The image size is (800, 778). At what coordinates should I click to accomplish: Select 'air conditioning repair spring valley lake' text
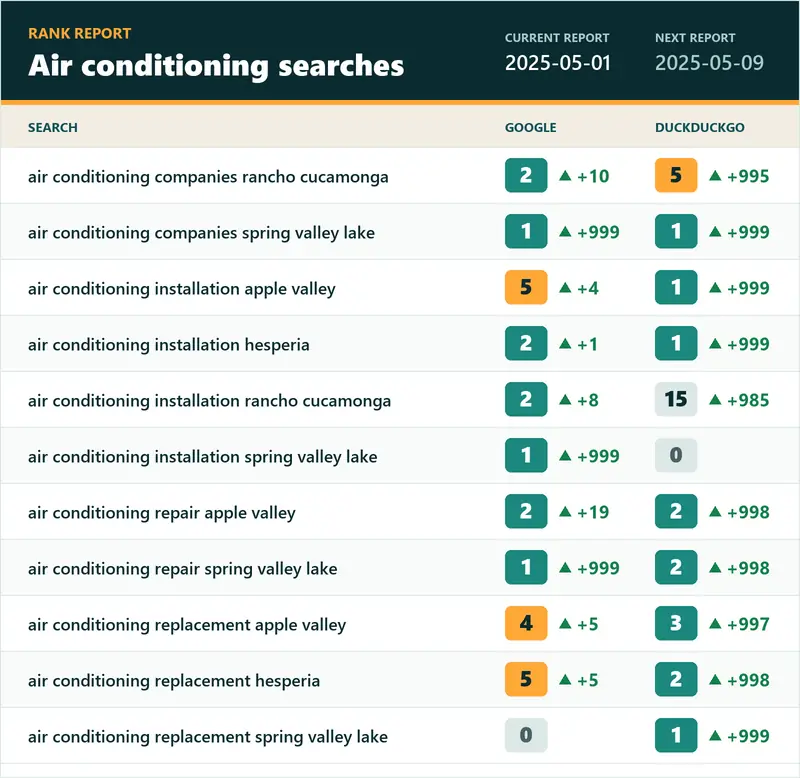click(183, 569)
